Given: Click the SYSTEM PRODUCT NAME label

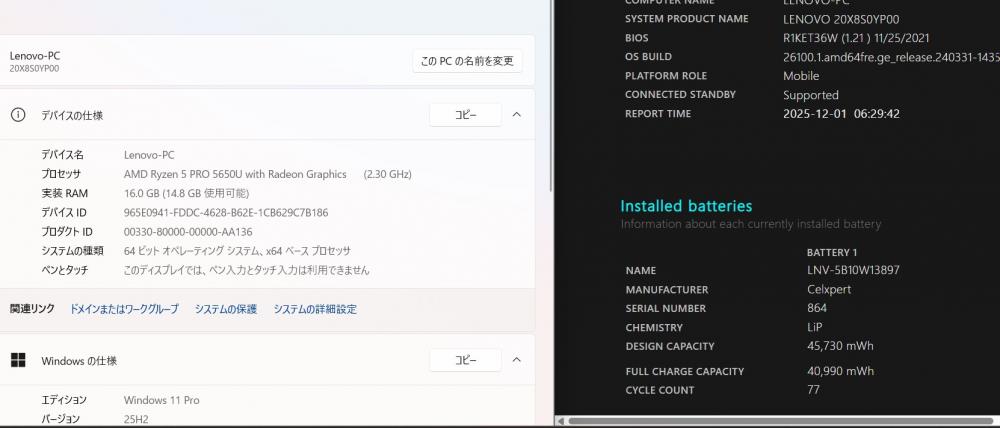Looking at the screenshot, I should click(687, 19).
